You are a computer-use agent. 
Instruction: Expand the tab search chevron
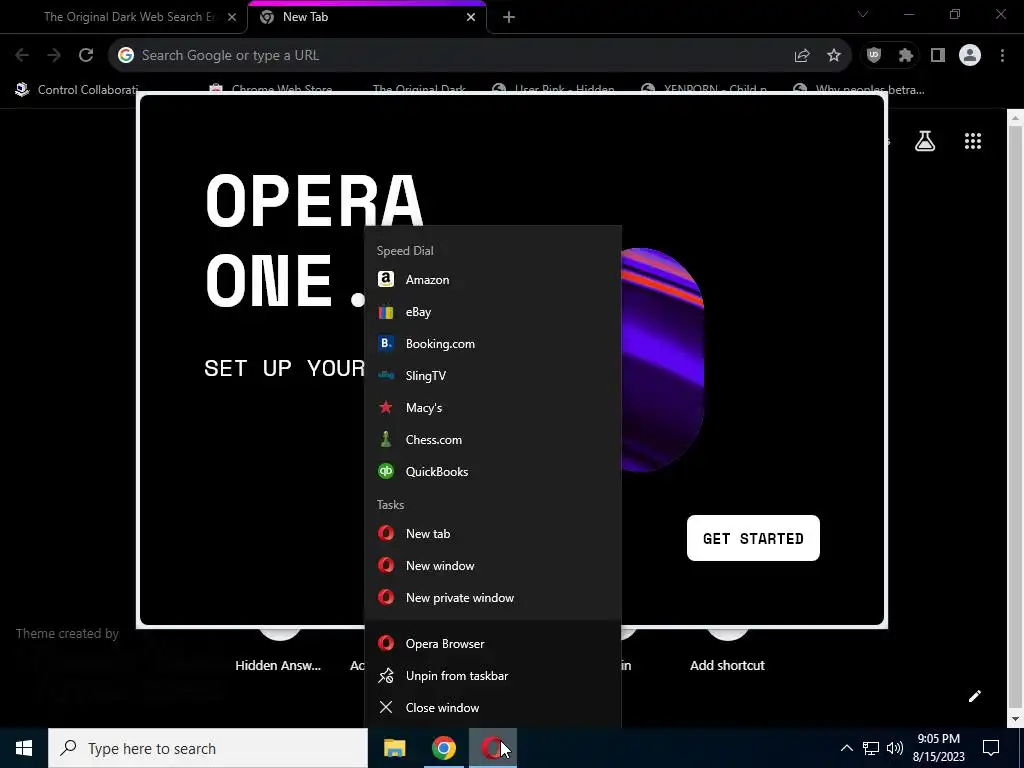tap(863, 14)
